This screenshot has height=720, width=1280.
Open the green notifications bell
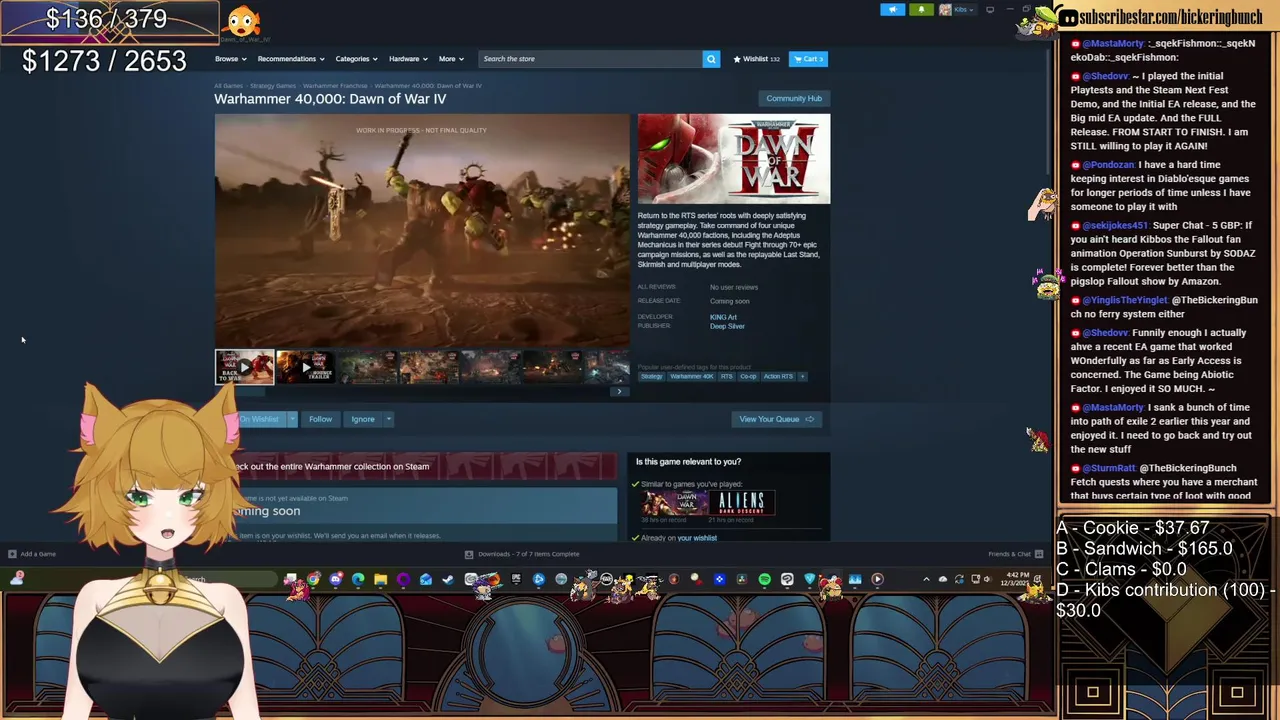pyautogui.click(x=921, y=10)
